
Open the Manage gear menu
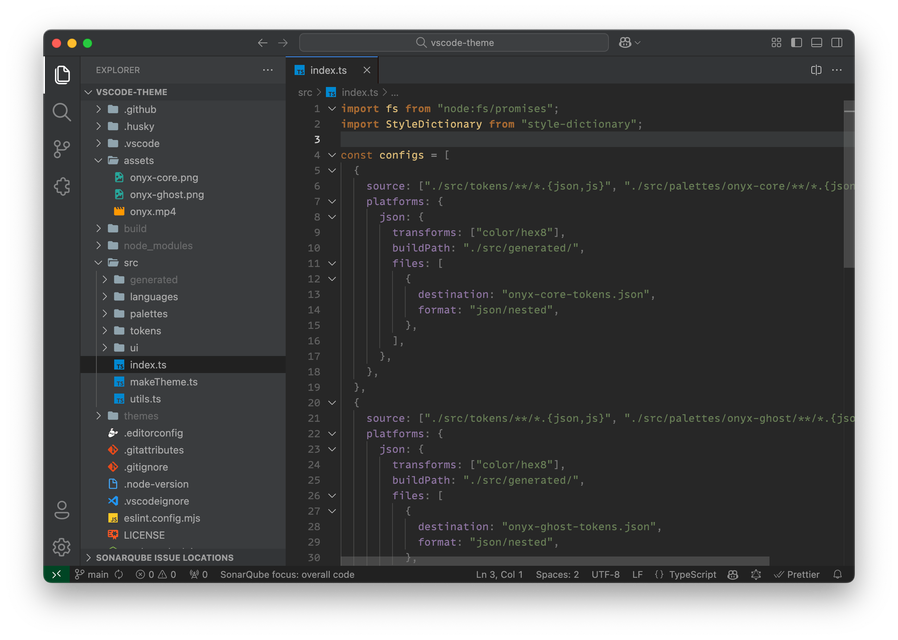62,547
